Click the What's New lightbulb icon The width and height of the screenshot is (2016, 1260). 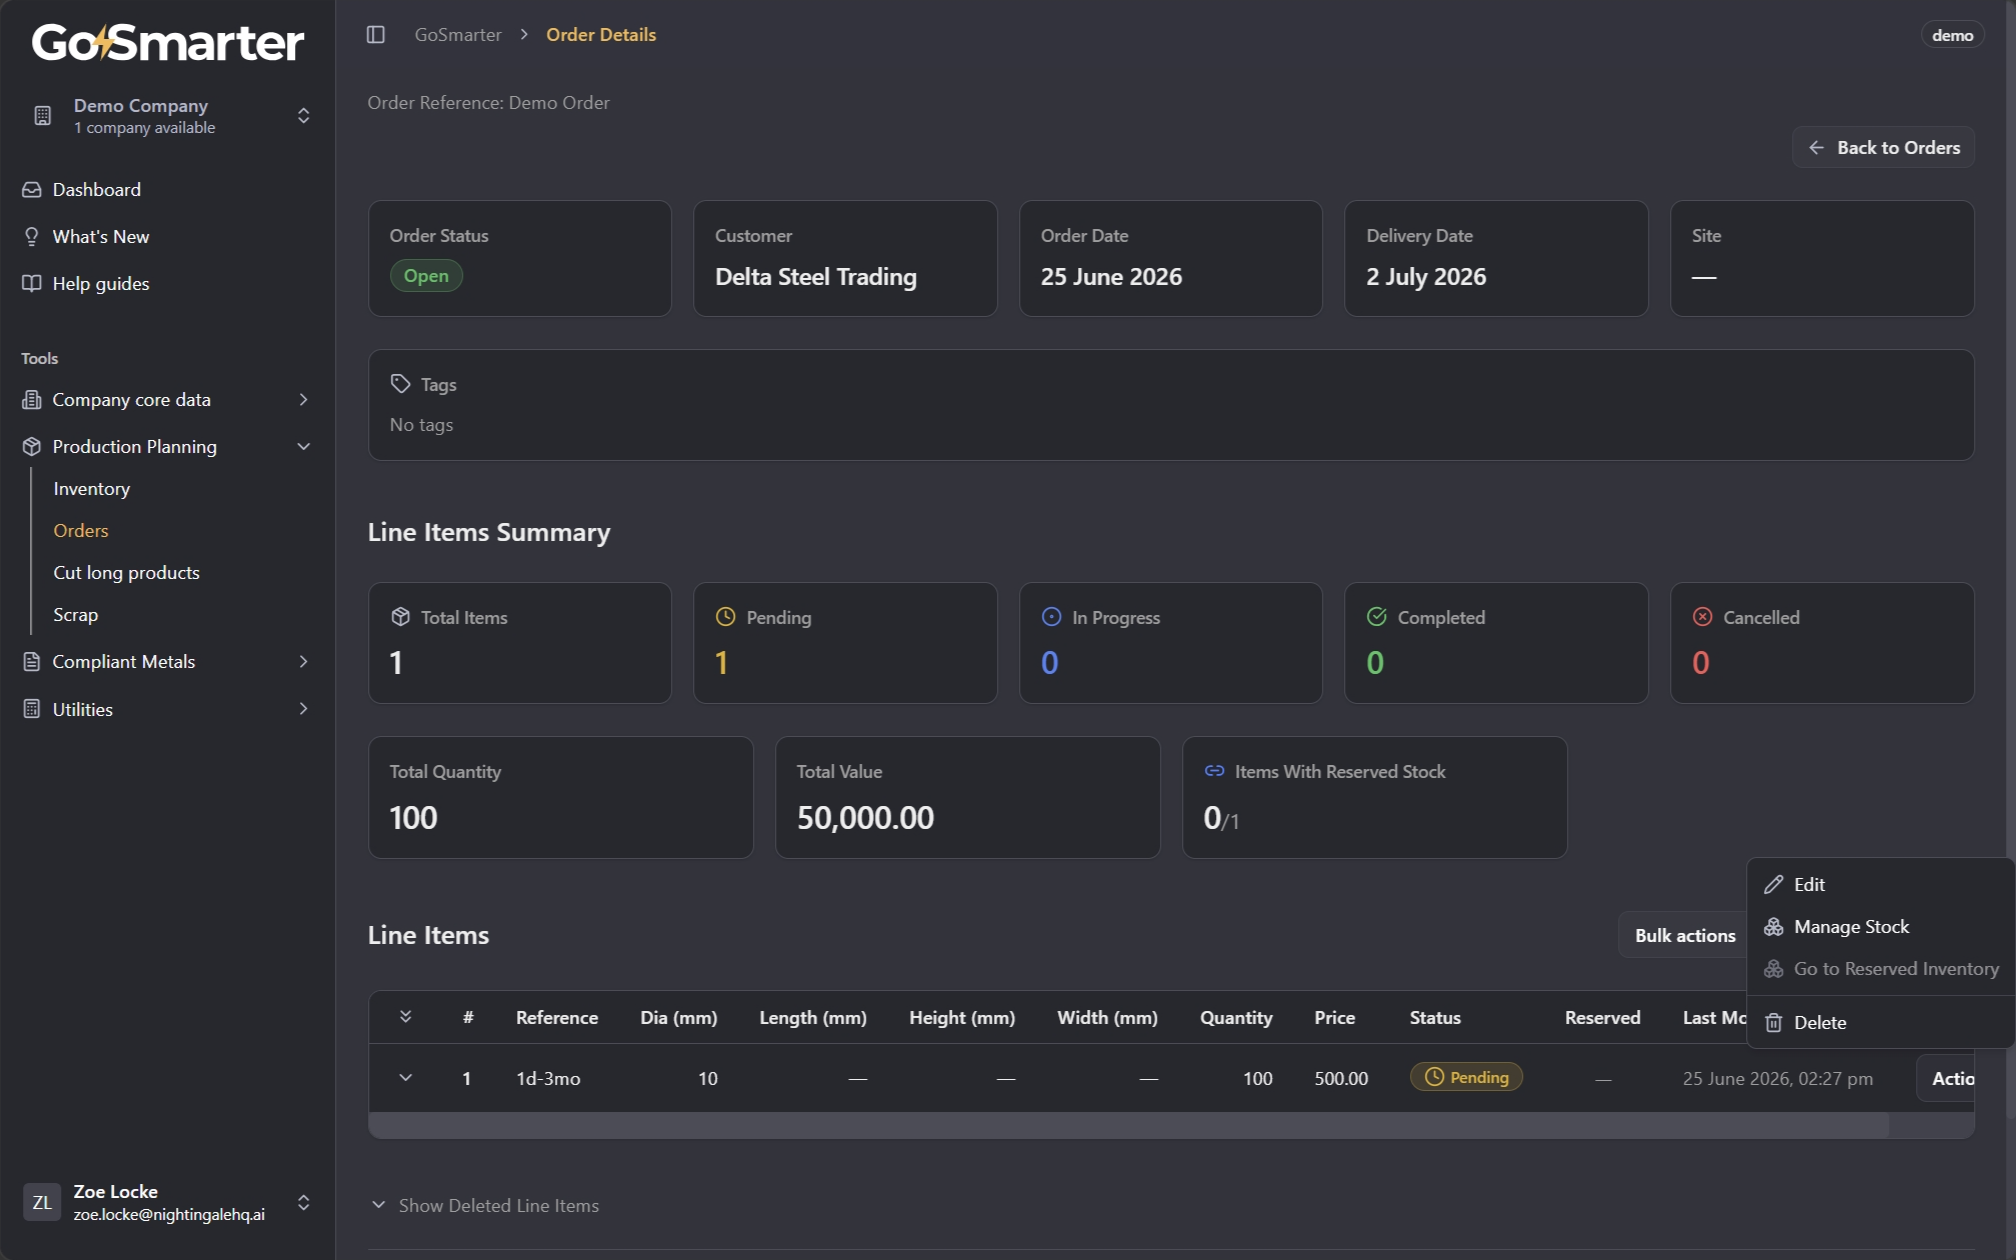pos(32,237)
